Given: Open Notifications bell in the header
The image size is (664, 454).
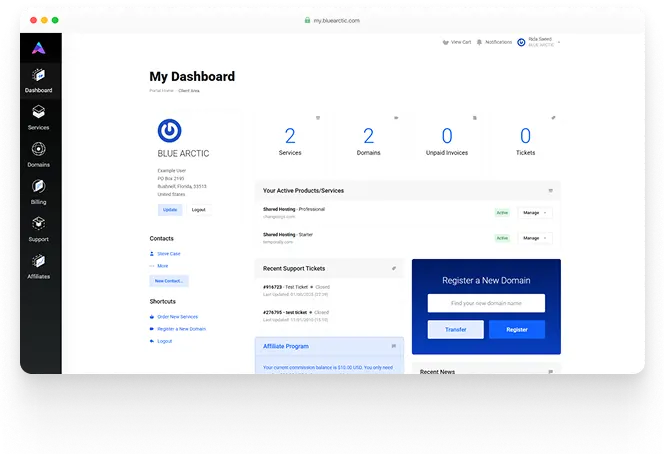Looking at the screenshot, I should pos(495,42).
